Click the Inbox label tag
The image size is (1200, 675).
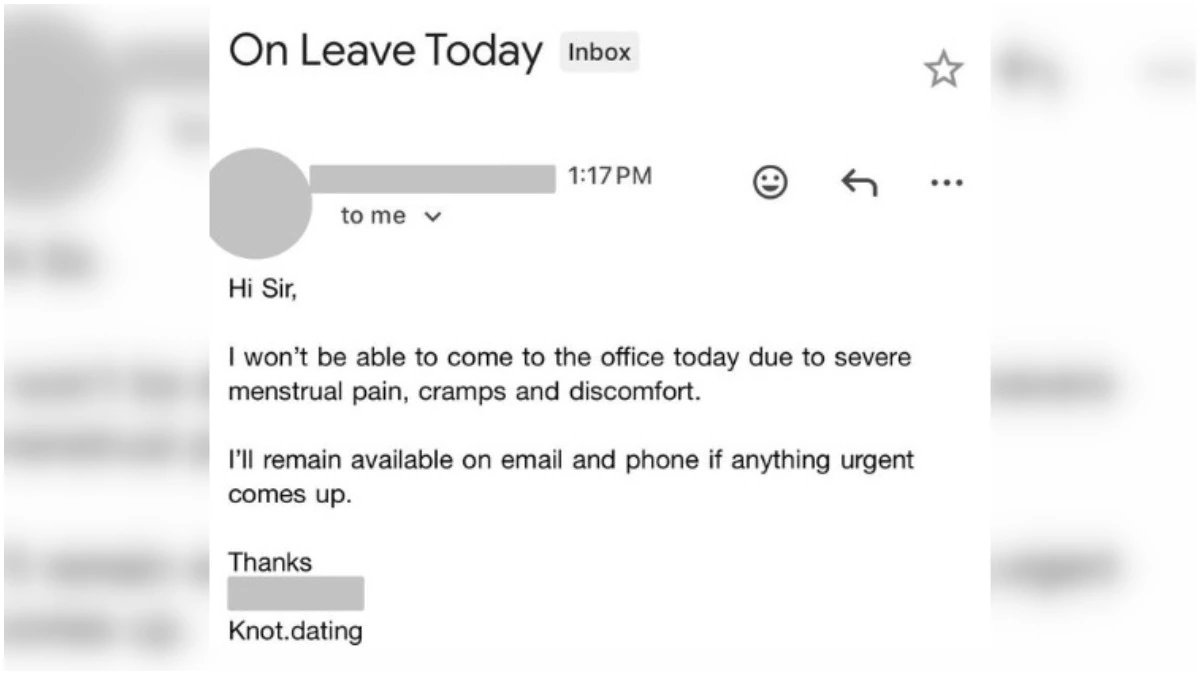[x=599, y=52]
